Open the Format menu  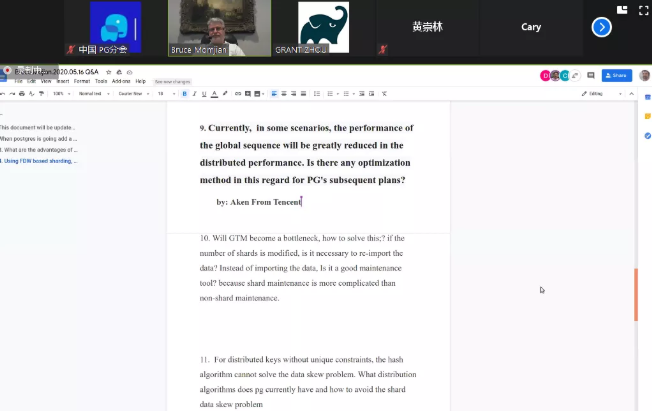coord(79,81)
